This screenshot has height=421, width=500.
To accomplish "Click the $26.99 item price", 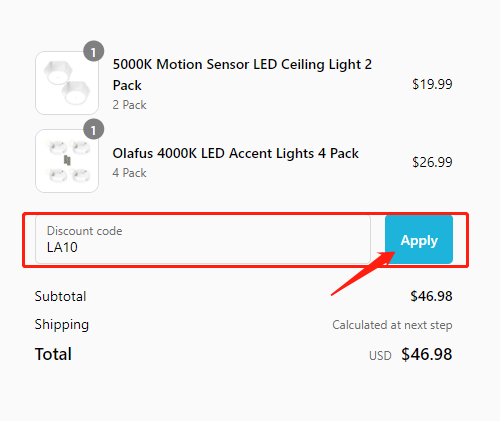I will [x=432, y=162].
